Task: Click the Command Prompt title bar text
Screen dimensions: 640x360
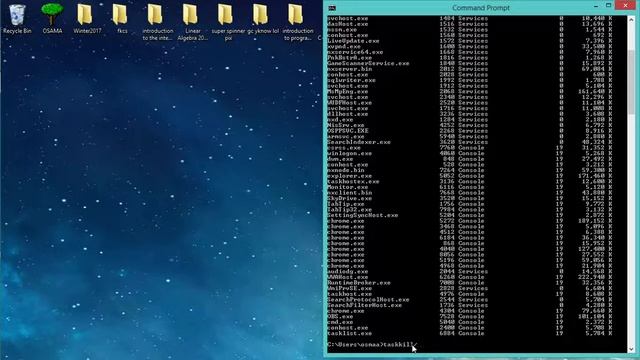Action: point(480,8)
